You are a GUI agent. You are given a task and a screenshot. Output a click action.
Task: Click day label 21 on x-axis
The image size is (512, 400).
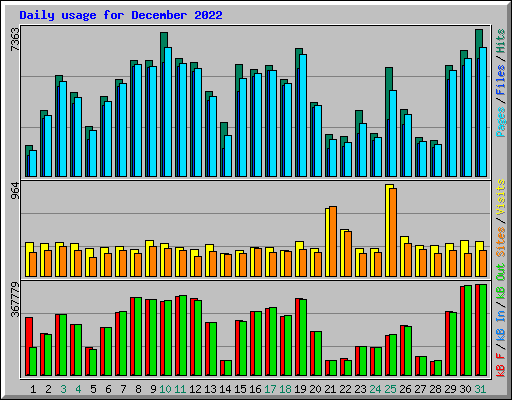coord(330,389)
